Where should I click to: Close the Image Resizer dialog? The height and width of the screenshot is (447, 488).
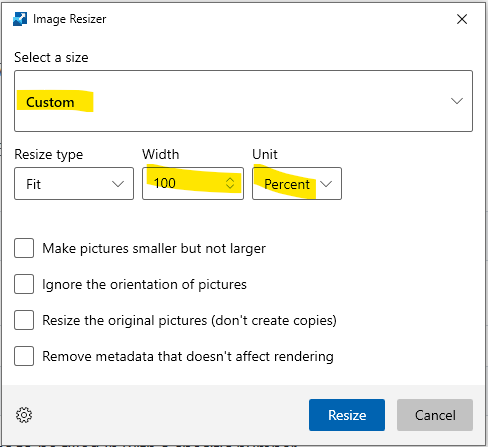coord(462,19)
